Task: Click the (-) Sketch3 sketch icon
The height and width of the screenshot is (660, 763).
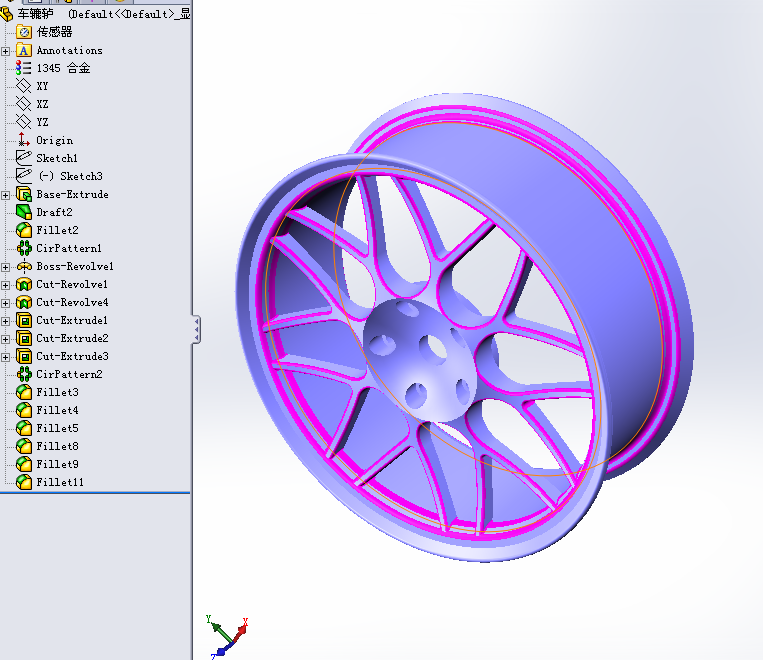Action: (24, 176)
